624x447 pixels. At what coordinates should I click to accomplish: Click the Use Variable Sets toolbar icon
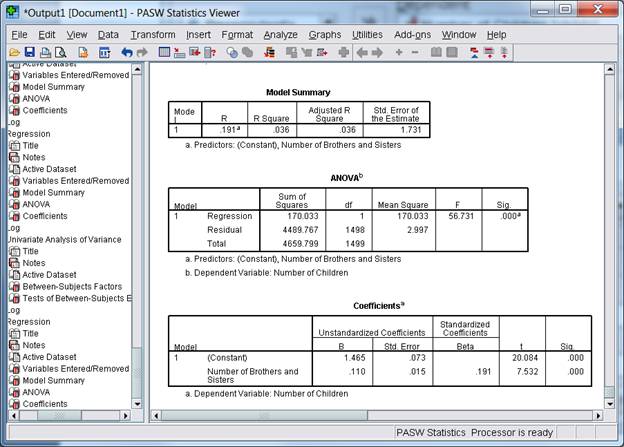click(232, 52)
